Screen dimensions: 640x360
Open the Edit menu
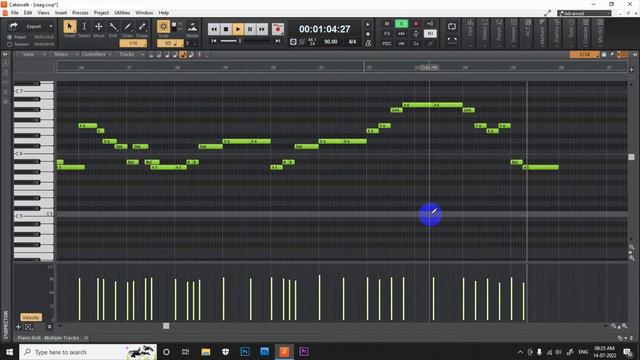click(x=28, y=13)
